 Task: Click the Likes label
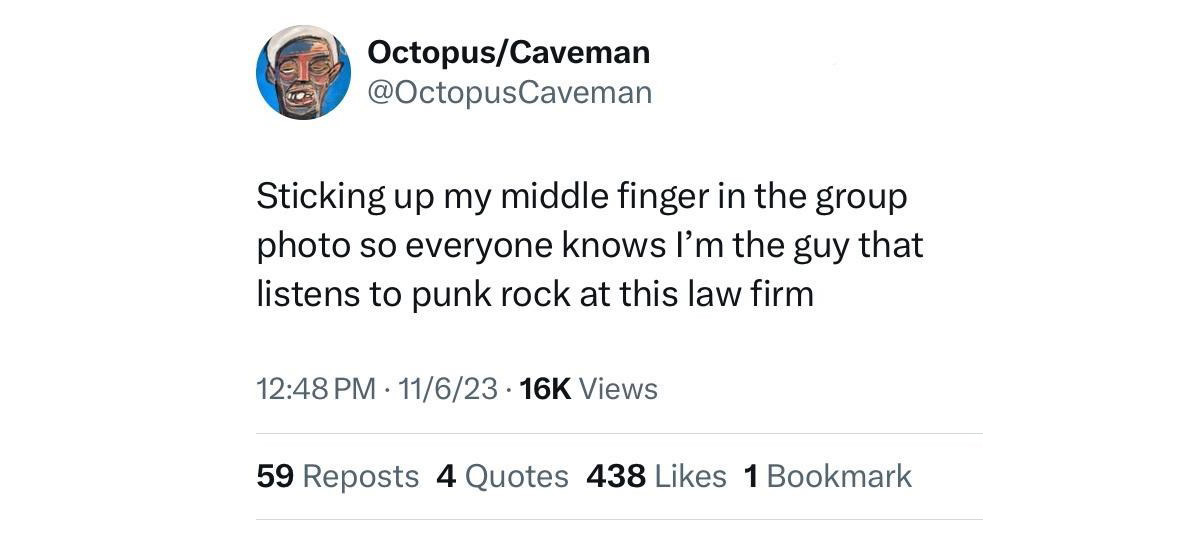point(690,476)
